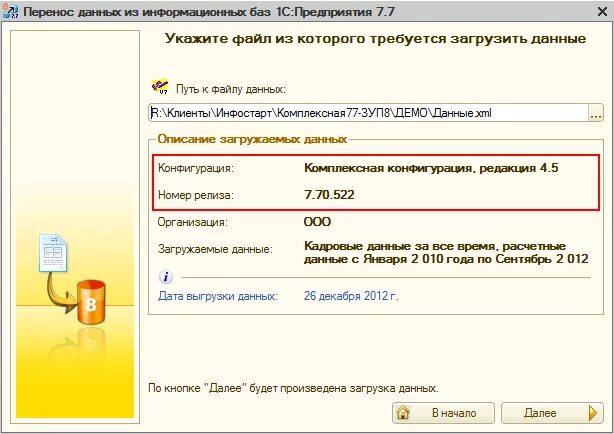Click the wizard heading Укажите файл text
This screenshot has height=434, width=614.
(375, 38)
